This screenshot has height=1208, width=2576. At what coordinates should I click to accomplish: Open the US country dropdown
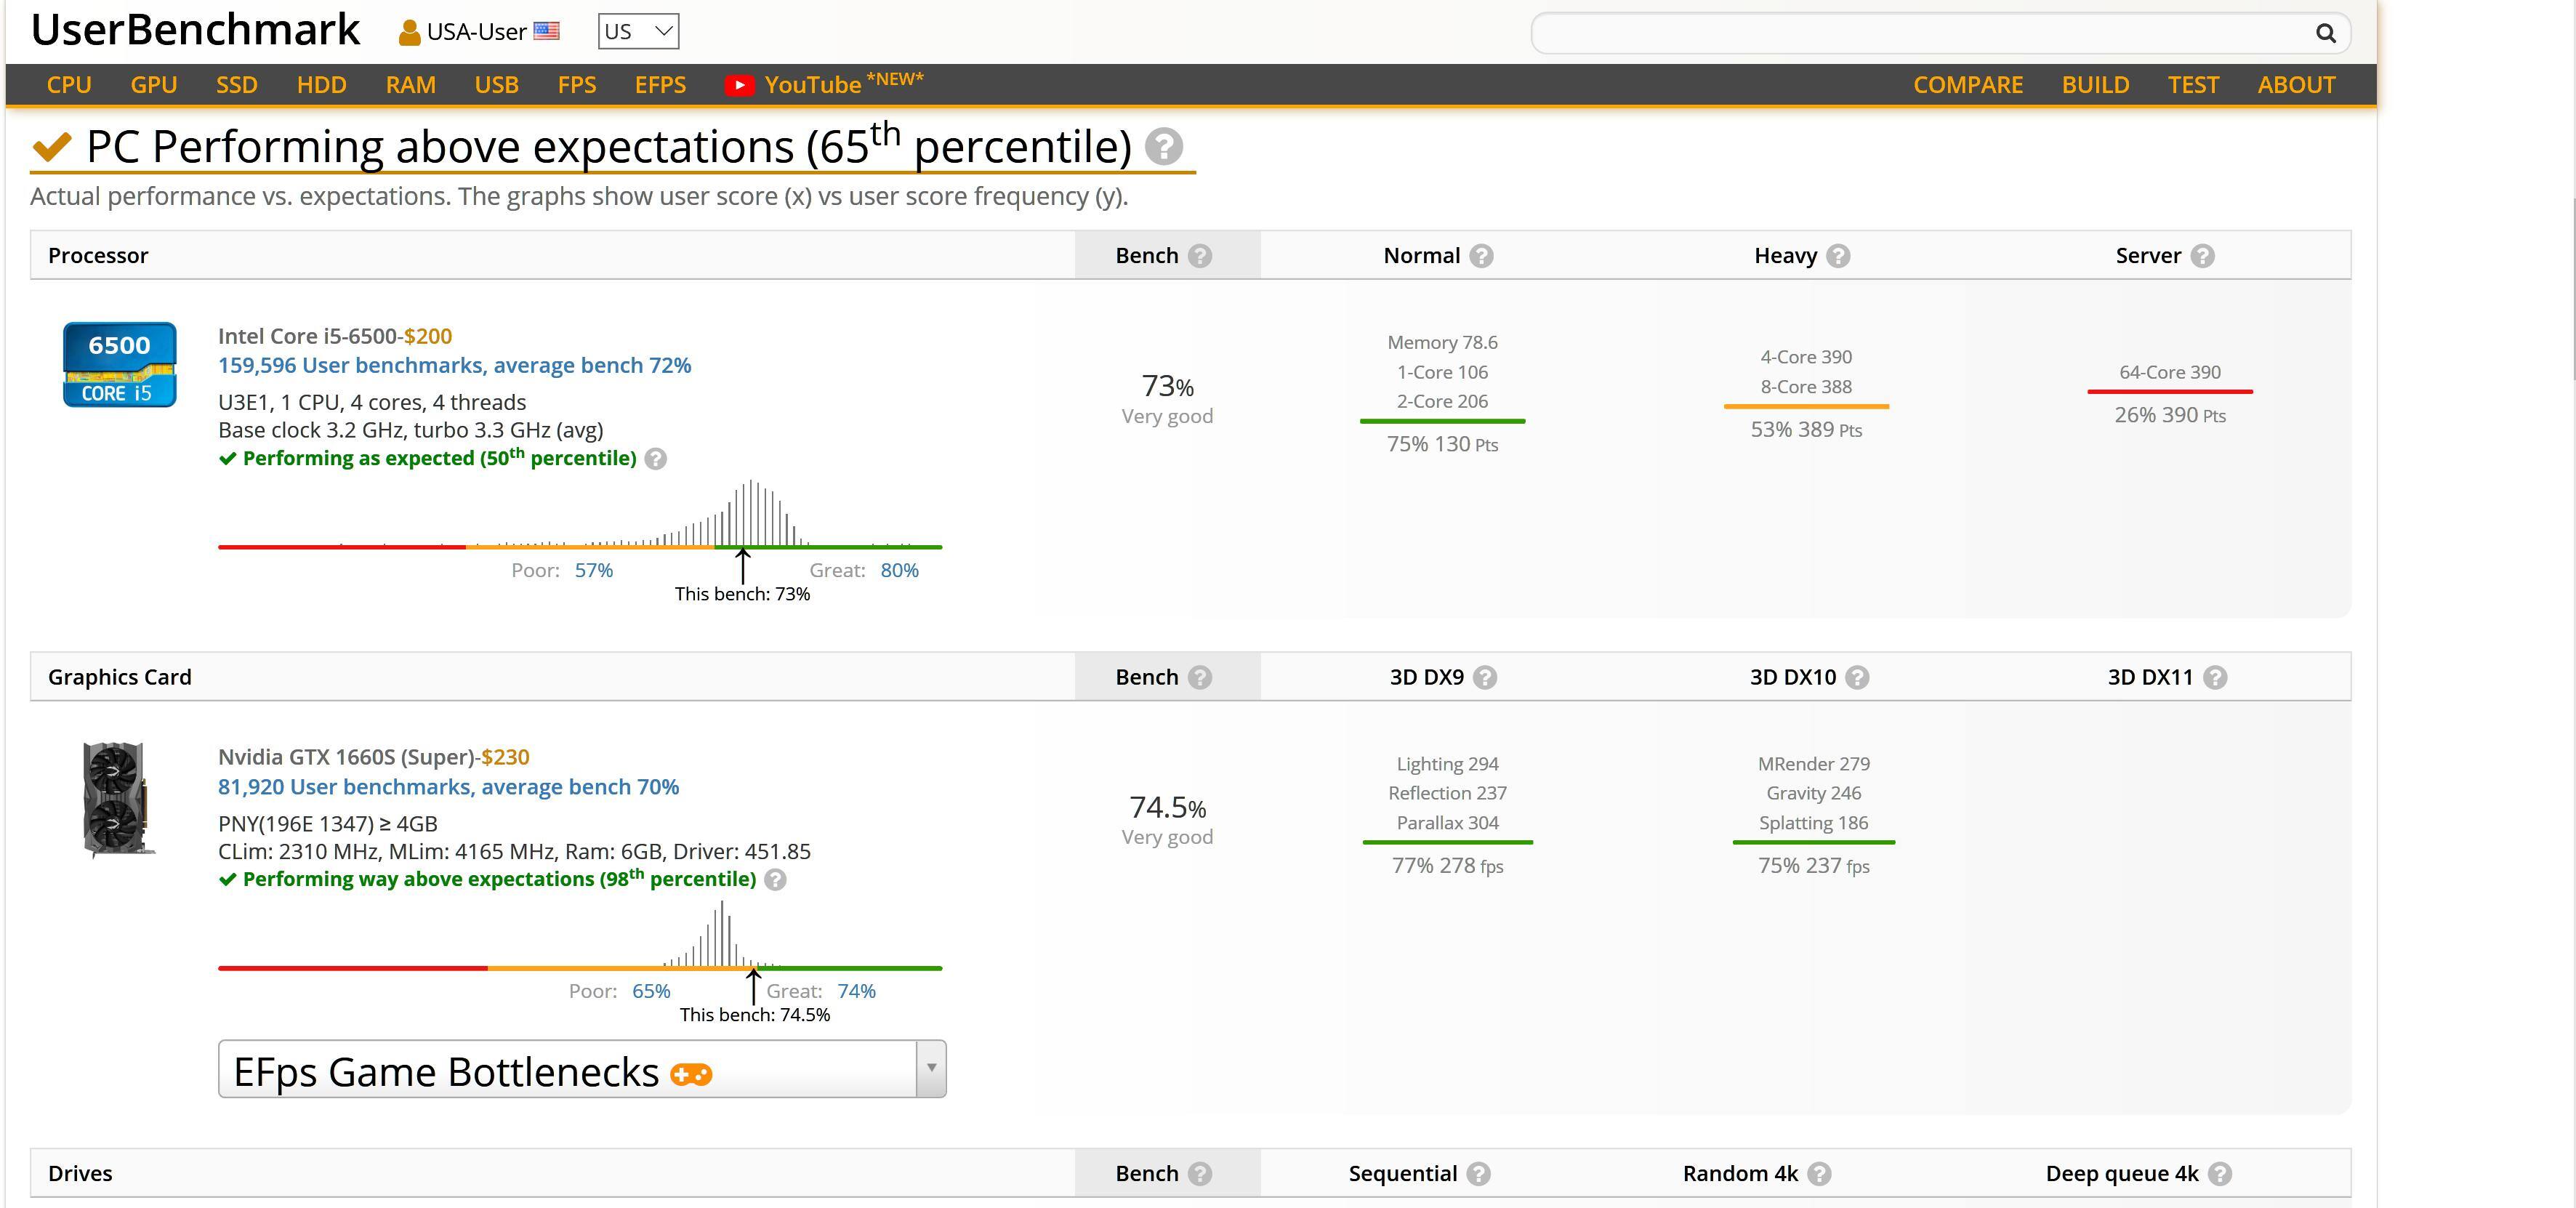pyautogui.click(x=638, y=32)
